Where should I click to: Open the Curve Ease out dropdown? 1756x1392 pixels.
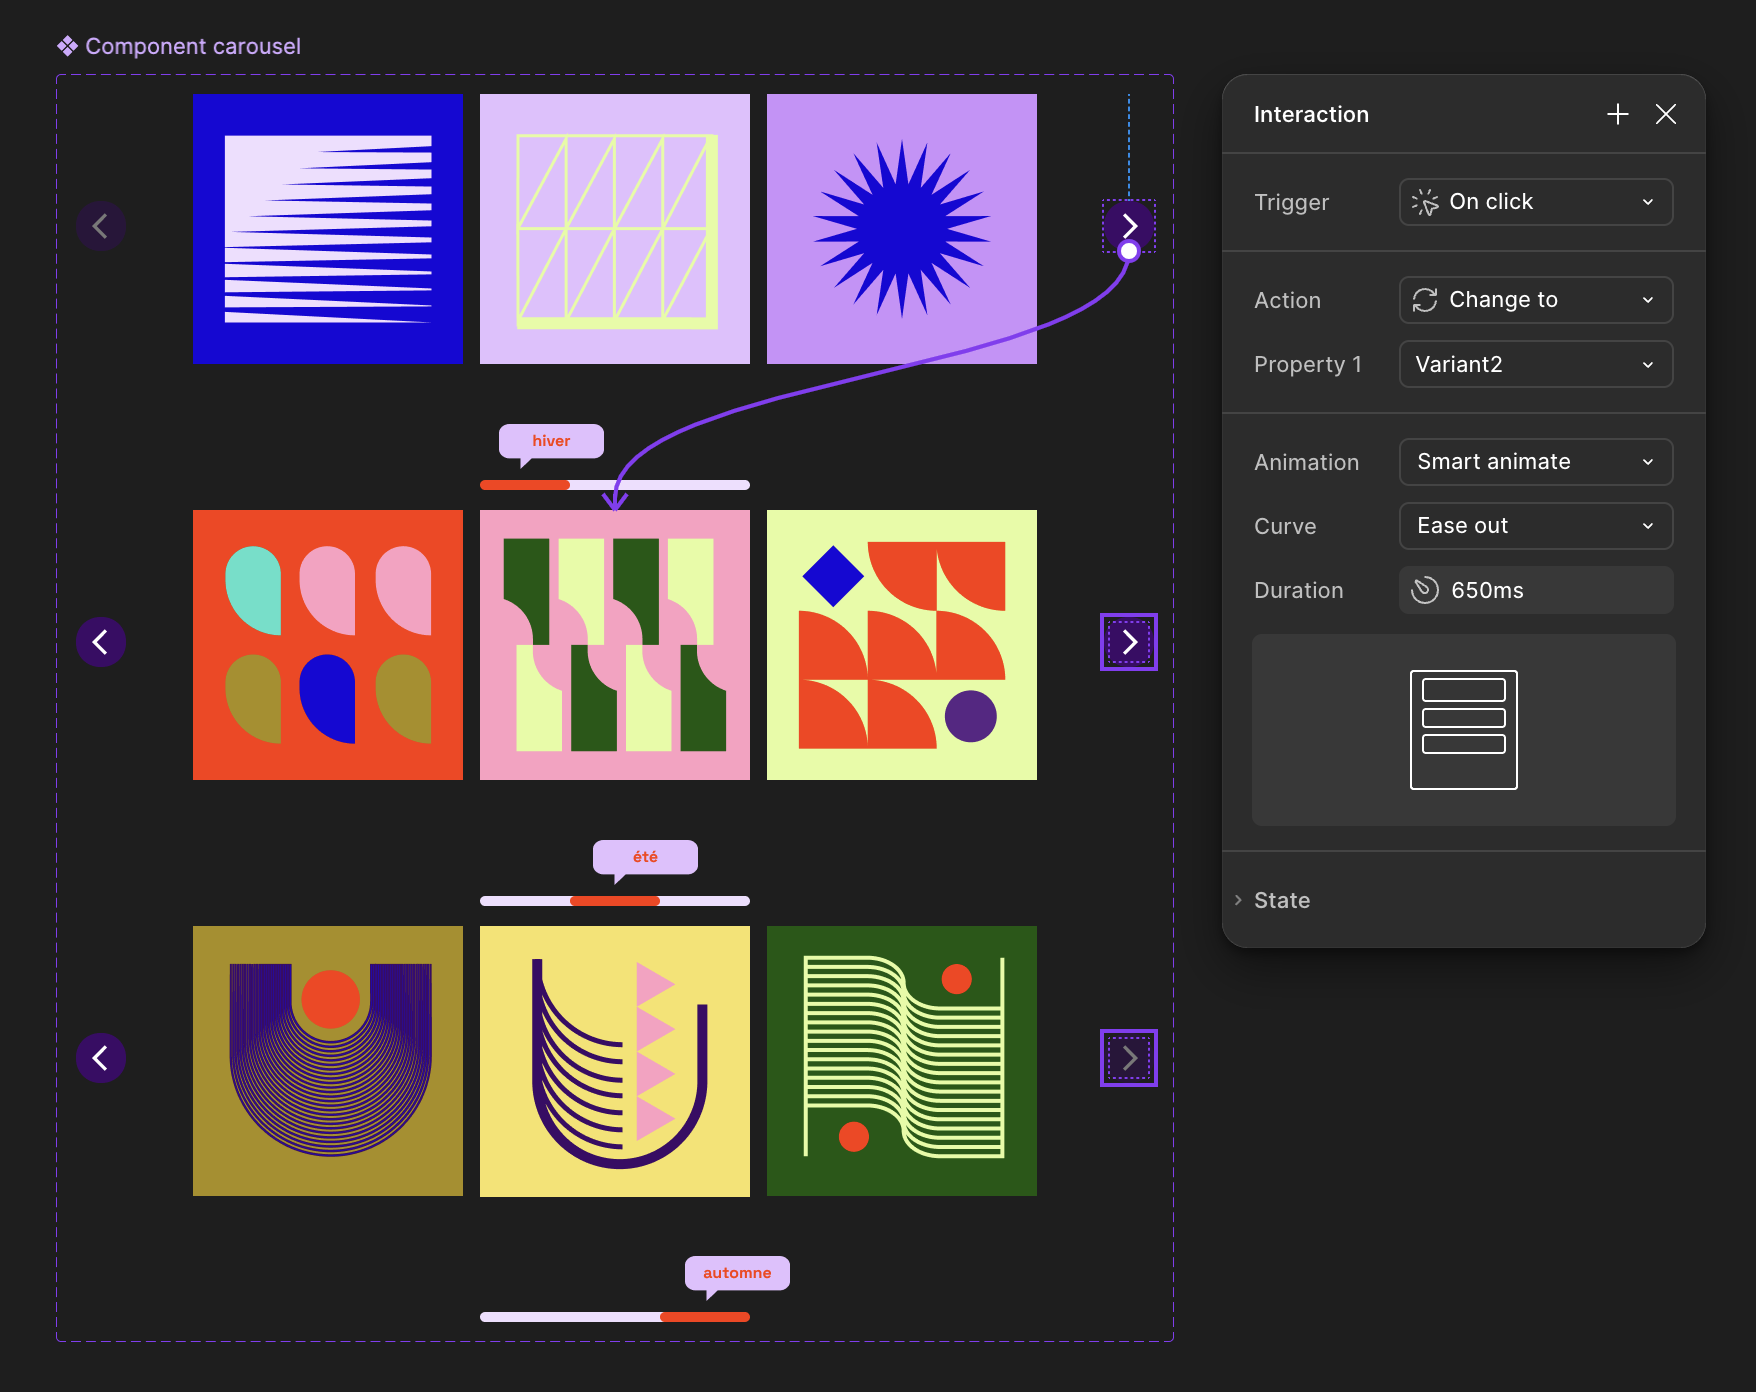click(1535, 526)
